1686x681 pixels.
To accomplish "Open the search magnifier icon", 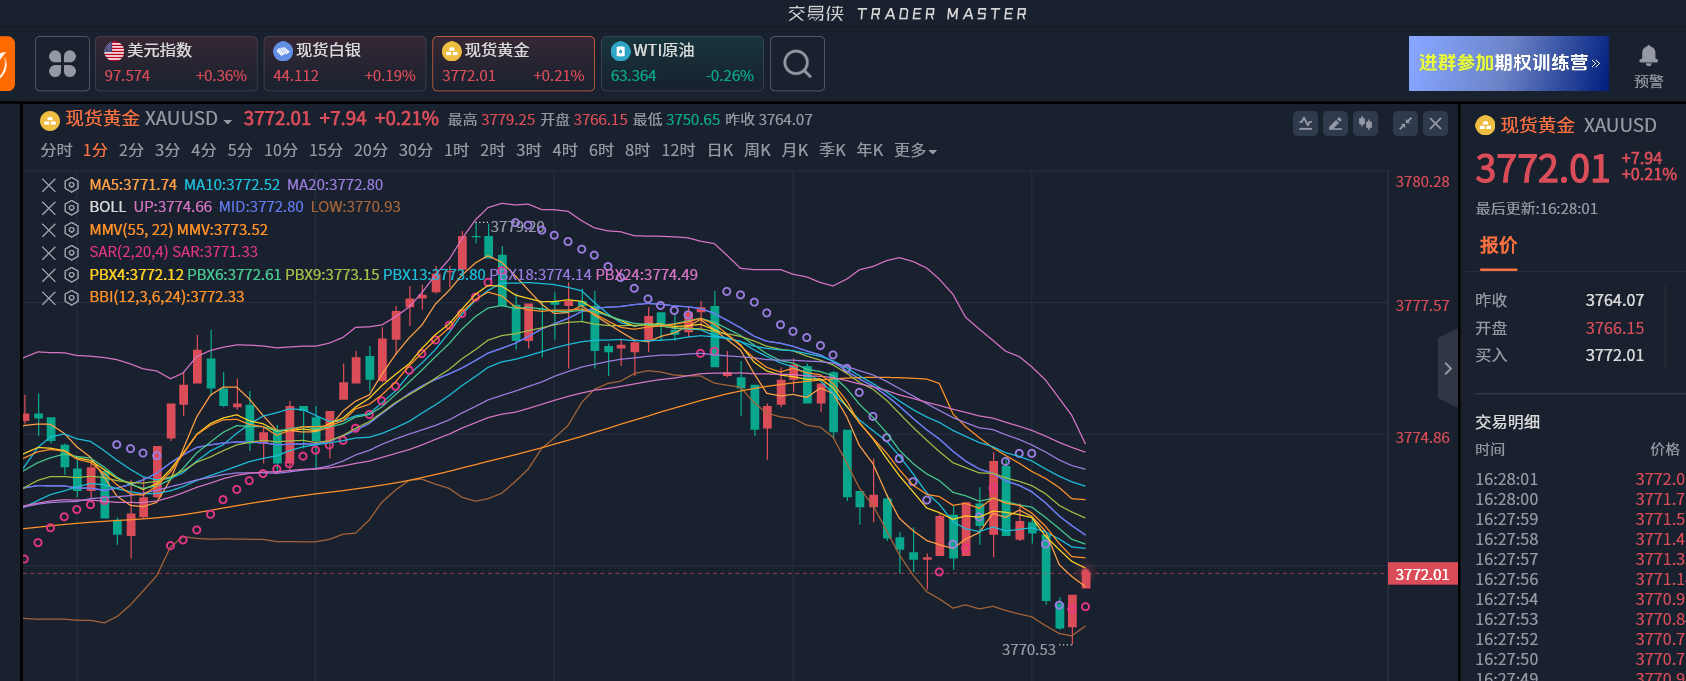I will pos(797,64).
